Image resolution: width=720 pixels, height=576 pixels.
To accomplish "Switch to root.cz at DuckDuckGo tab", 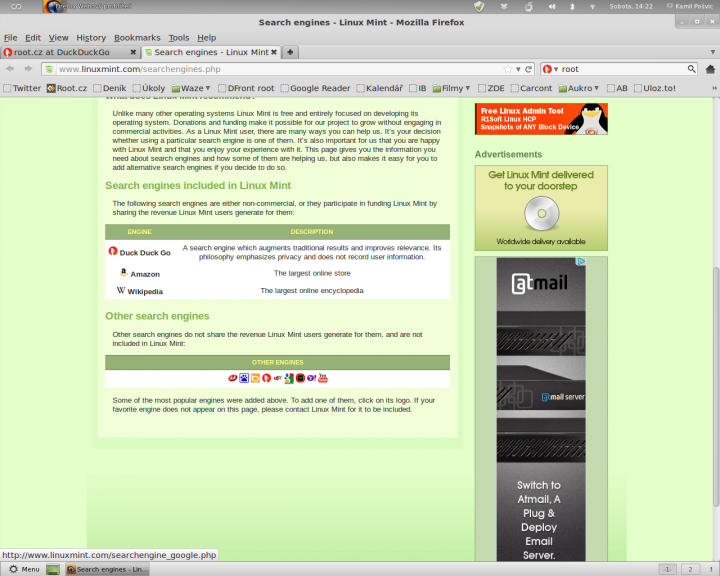I will click(x=70, y=52).
